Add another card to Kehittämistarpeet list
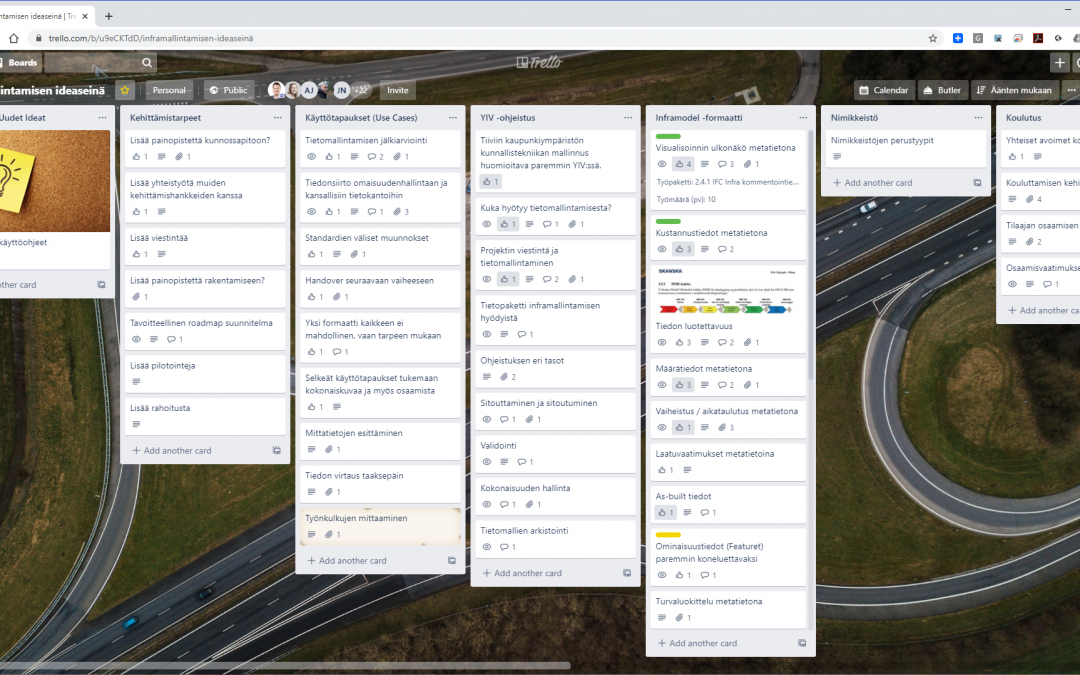Image resolution: width=1080 pixels, height=675 pixels. 172,450
